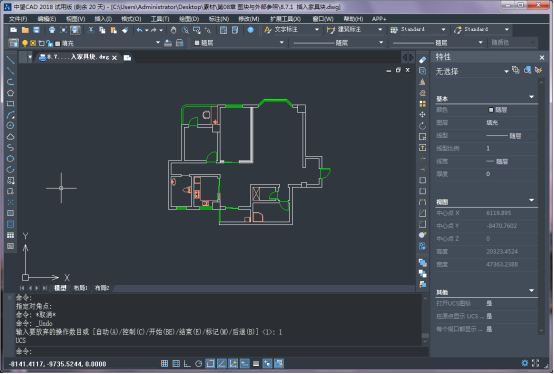This screenshot has width=554, height=374.
Task: Open the 格式(O) menu
Action: point(131,19)
